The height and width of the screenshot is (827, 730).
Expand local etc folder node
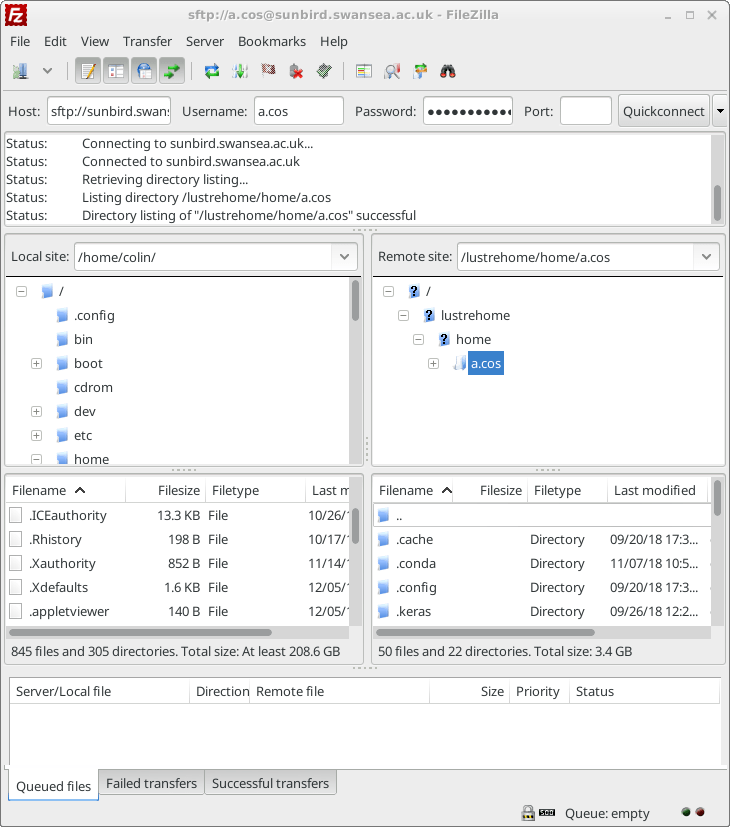coord(36,436)
